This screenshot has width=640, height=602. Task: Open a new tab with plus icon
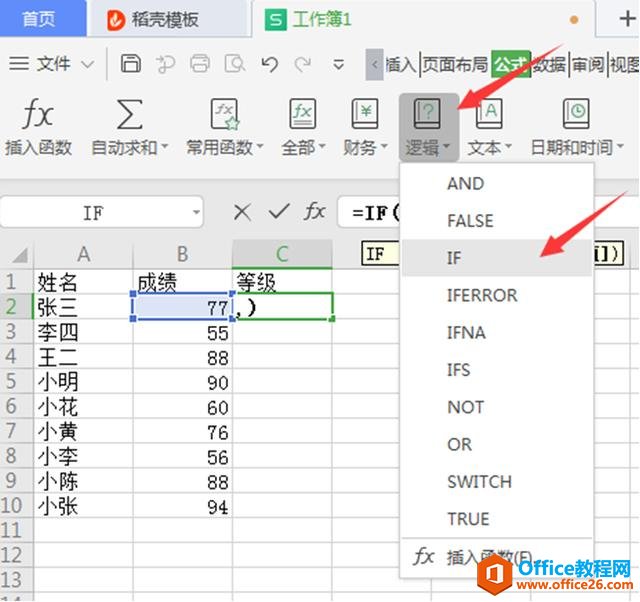627,19
